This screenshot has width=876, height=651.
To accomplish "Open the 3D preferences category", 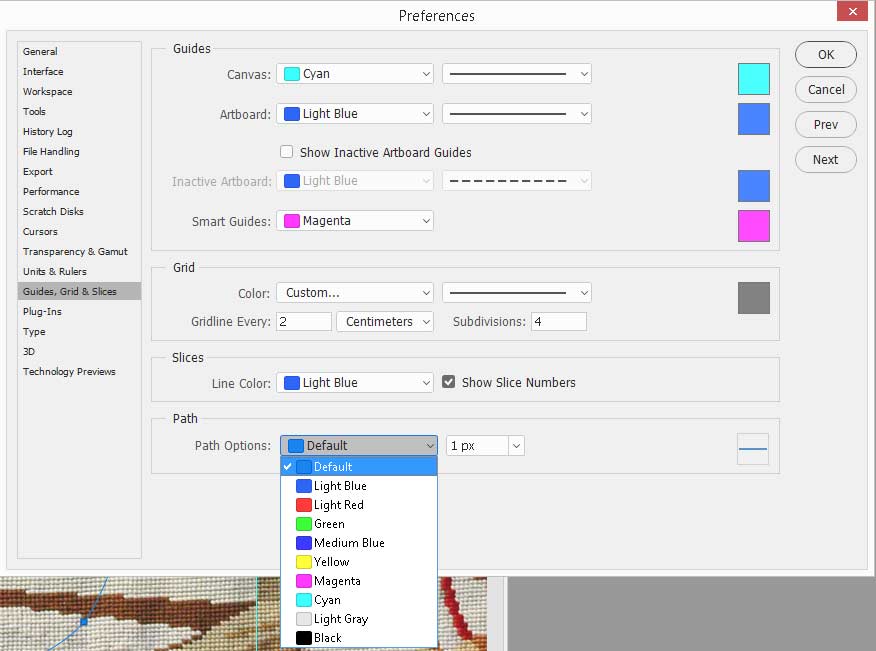I will tap(28, 351).
